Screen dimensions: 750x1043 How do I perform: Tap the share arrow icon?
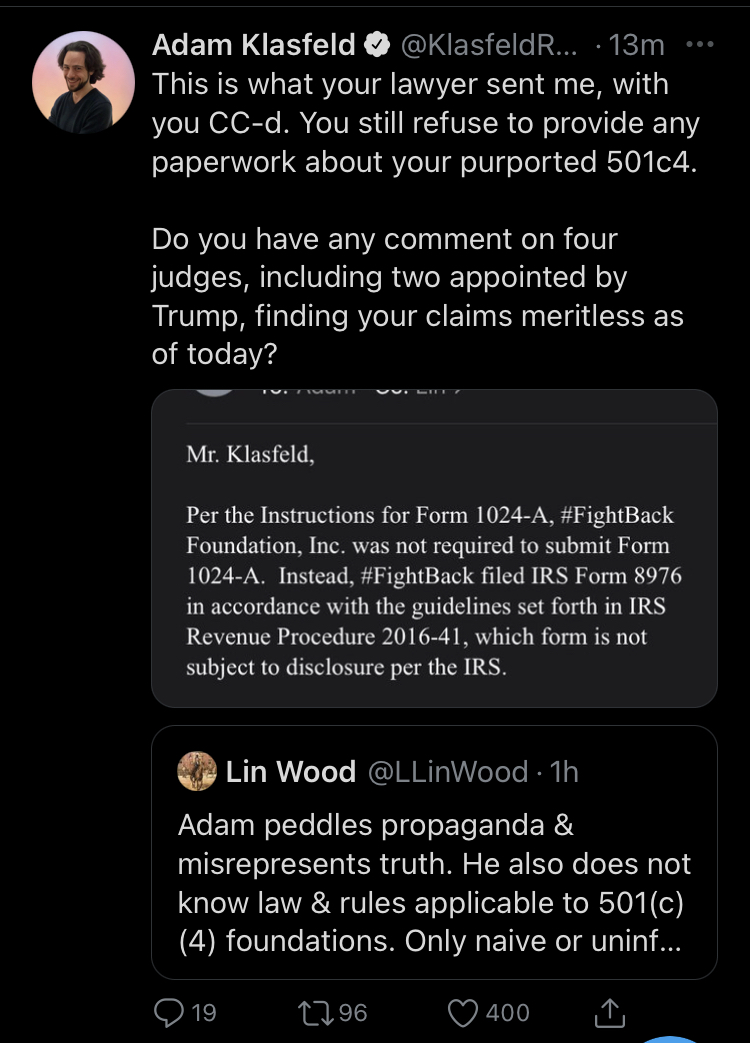(x=608, y=1013)
